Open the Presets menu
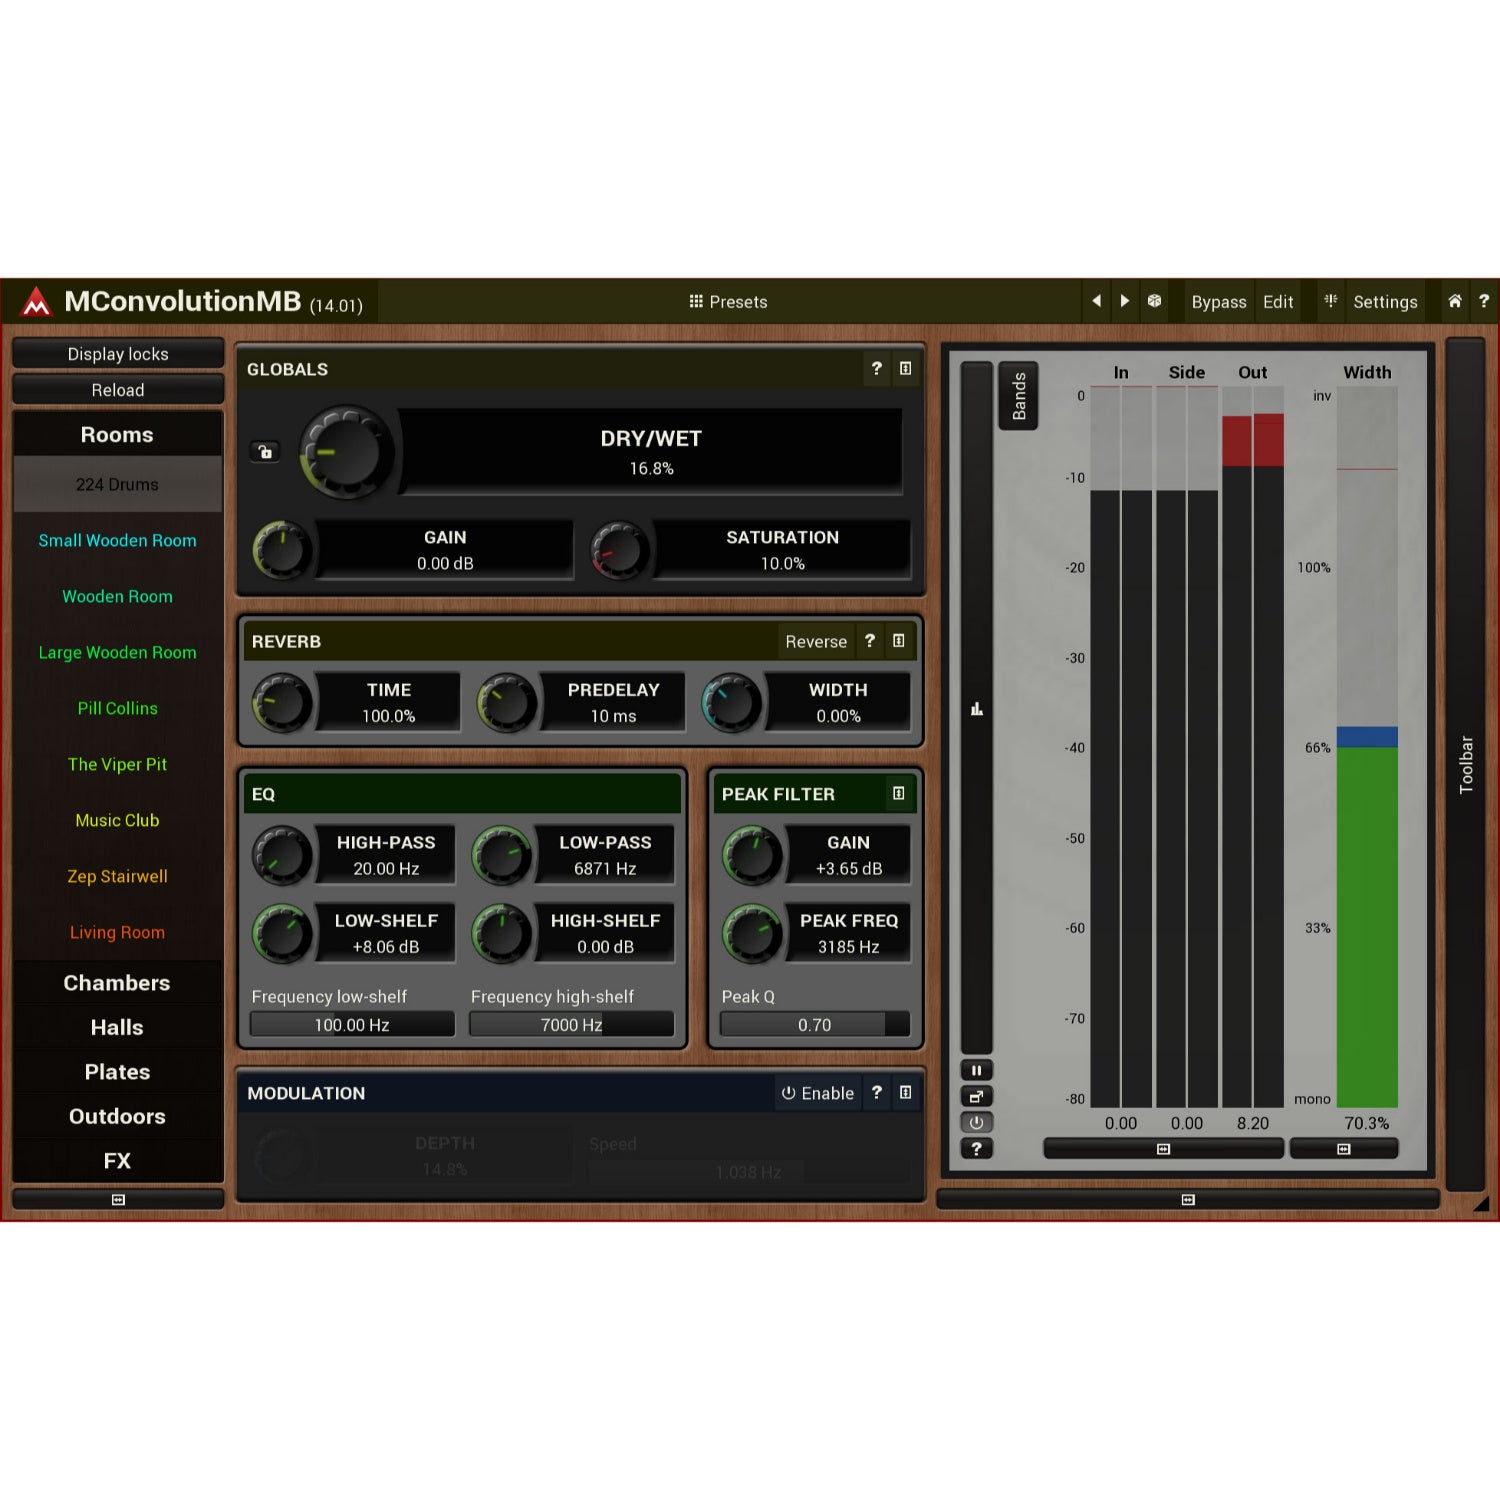Image resolution: width=1500 pixels, height=1500 pixels. tap(728, 302)
